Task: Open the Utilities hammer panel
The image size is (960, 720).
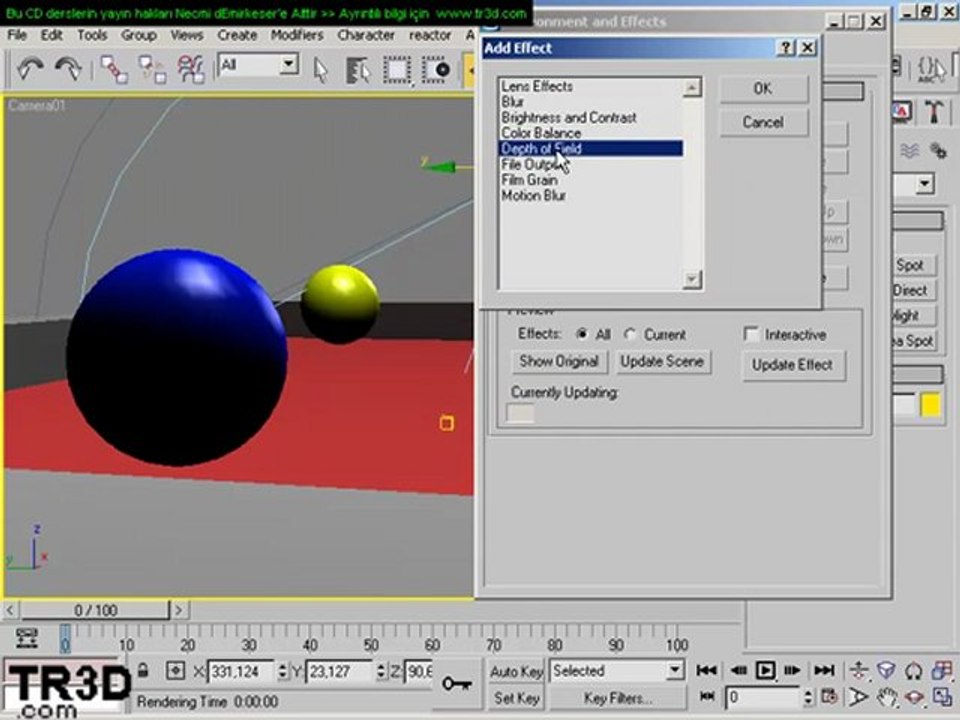Action: click(934, 111)
